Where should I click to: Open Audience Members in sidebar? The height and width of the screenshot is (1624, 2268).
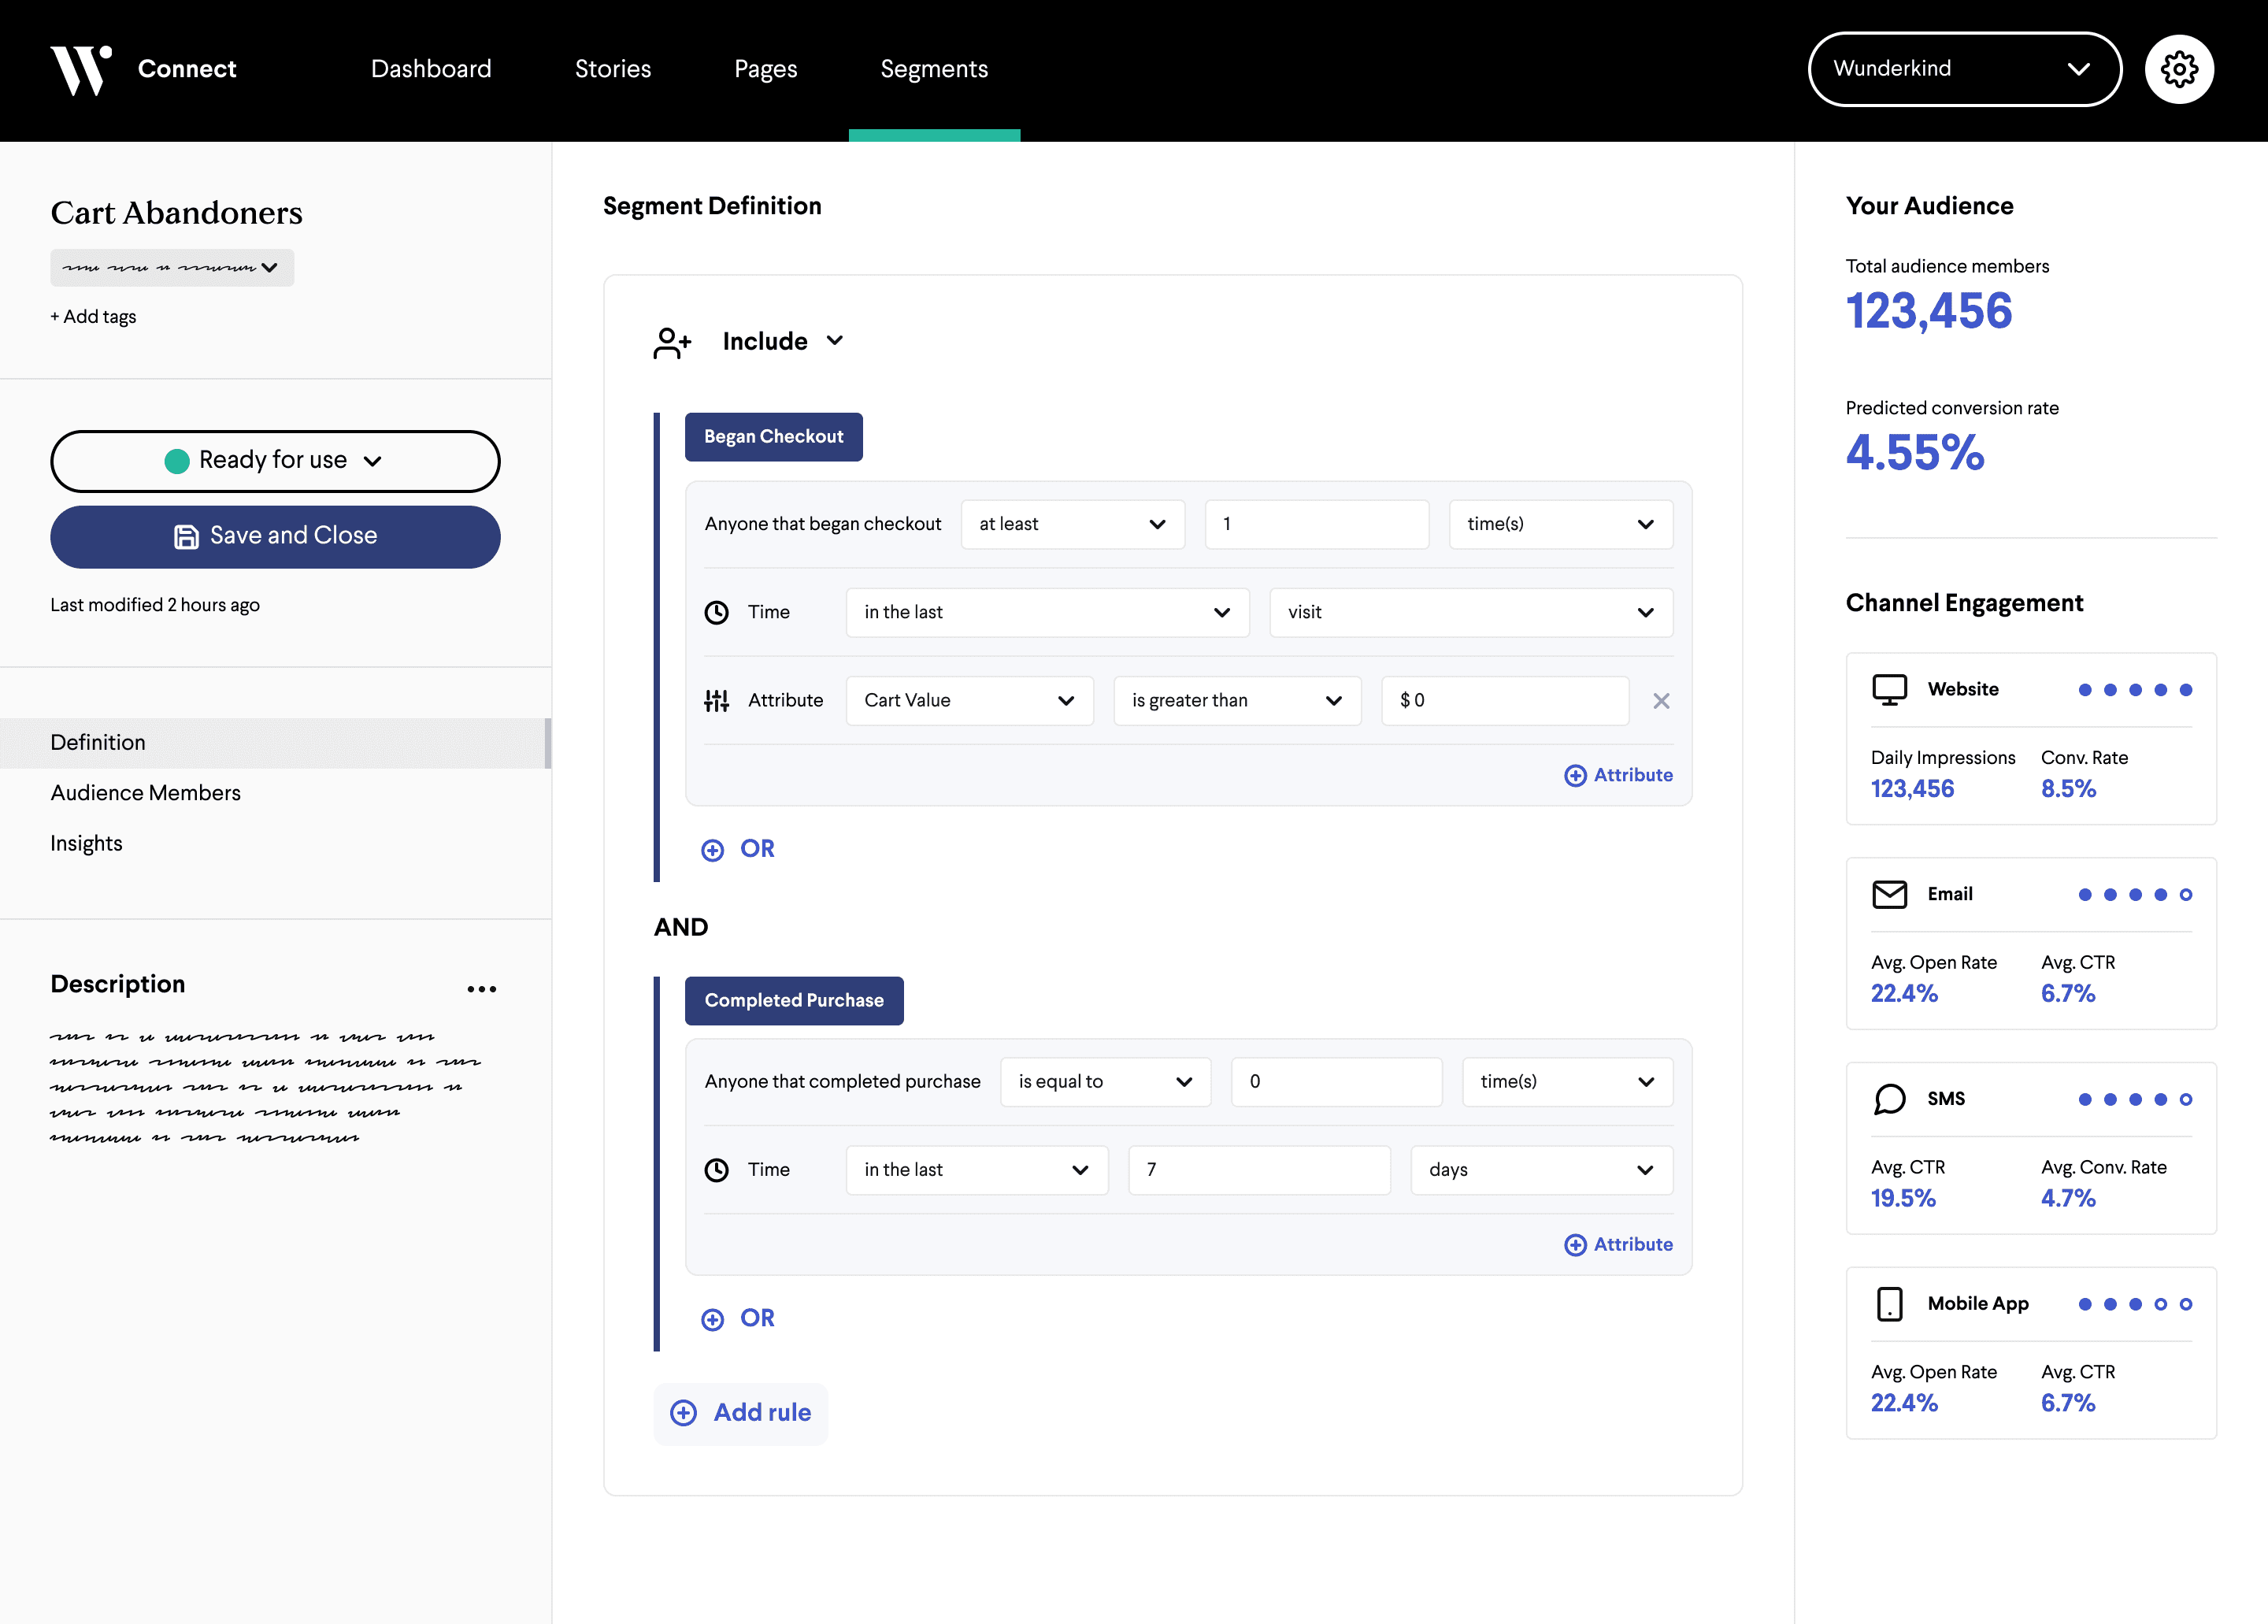click(x=145, y=793)
